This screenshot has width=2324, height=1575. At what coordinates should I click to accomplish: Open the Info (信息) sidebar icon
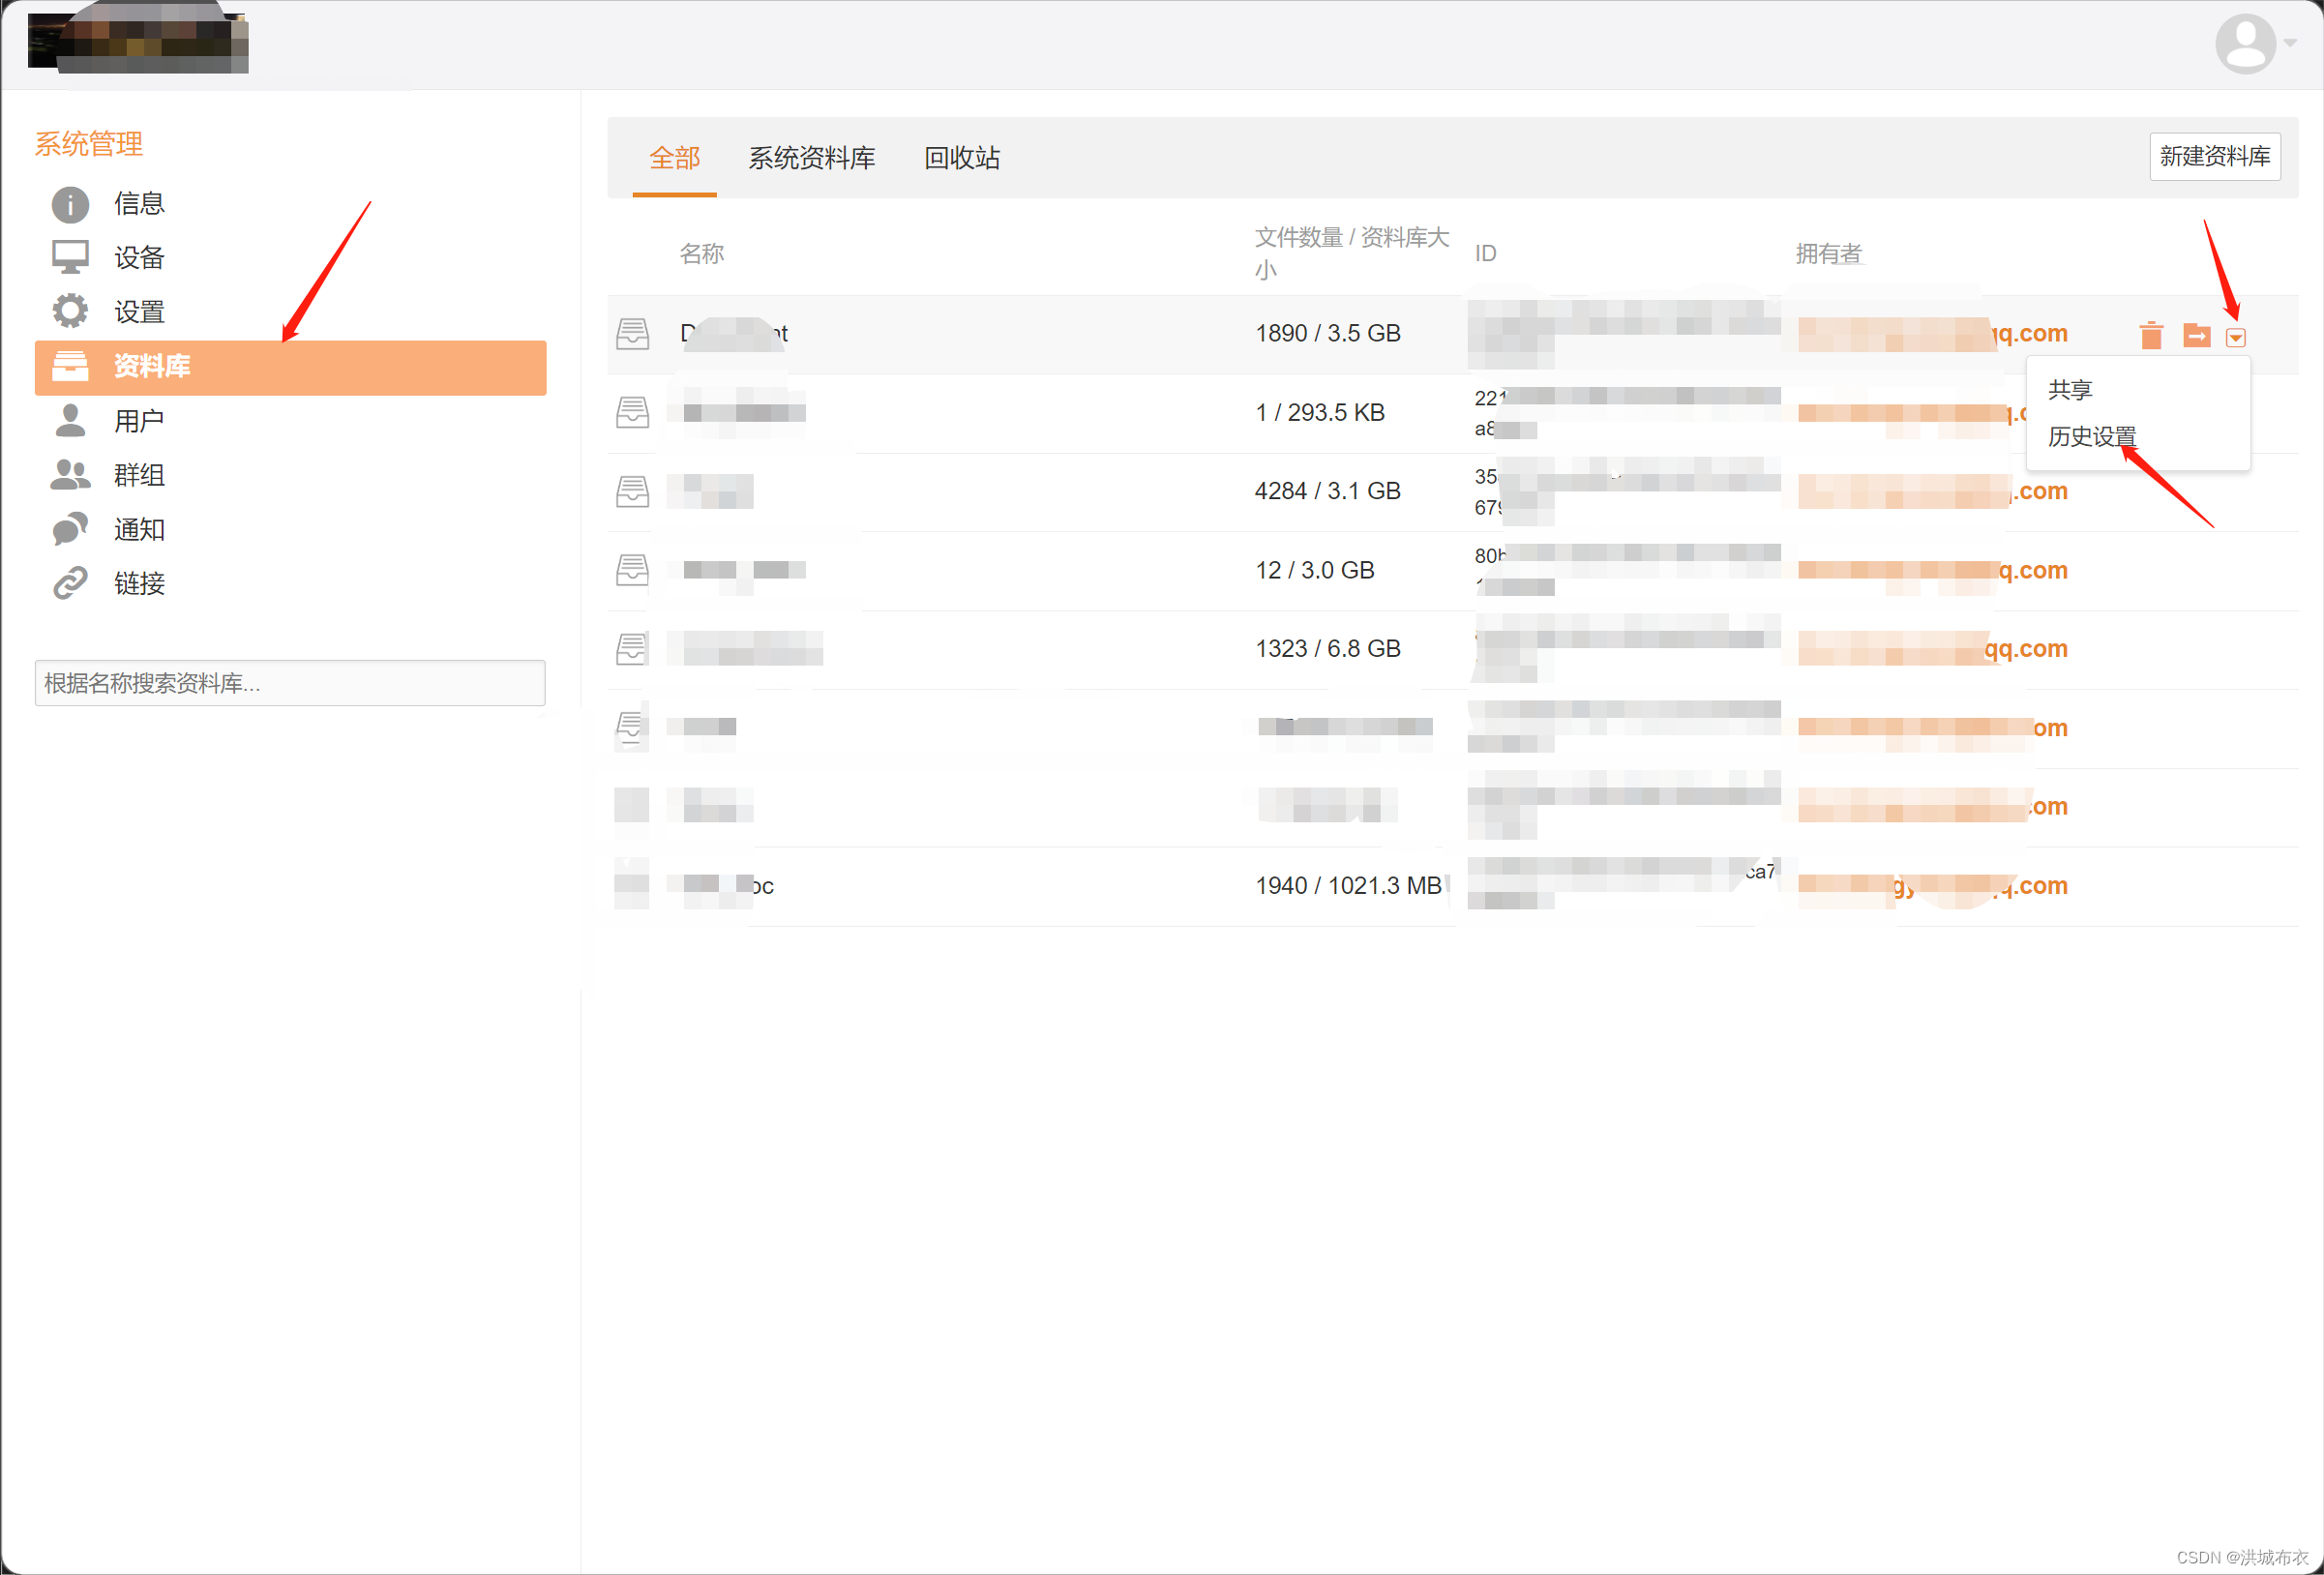pos(70,204)
